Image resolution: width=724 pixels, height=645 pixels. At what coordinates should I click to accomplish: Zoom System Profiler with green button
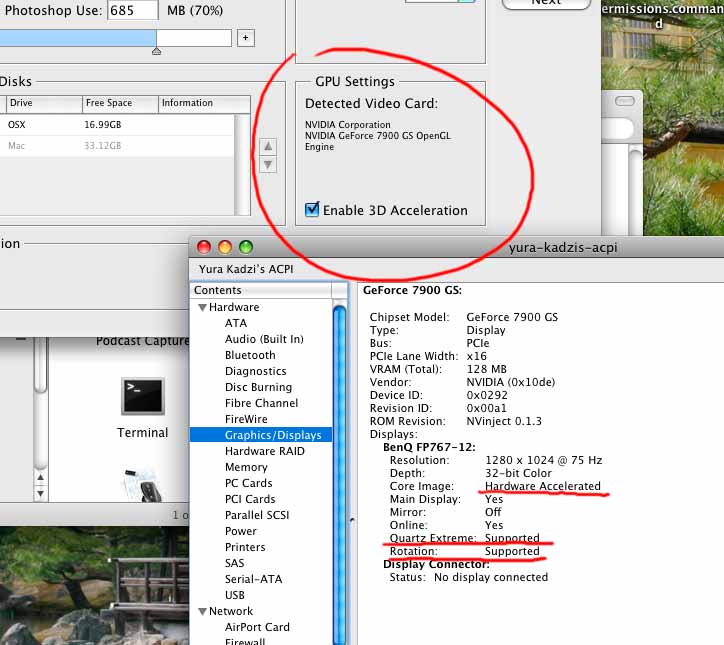point(246,247)
